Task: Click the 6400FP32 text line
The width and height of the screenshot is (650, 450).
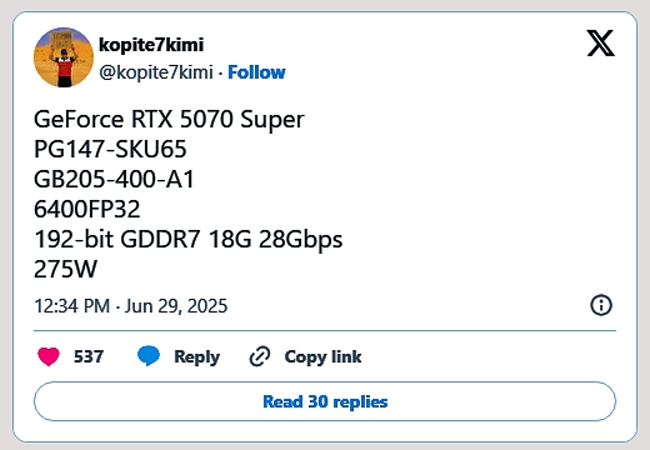Action: [x=87, y=209]
